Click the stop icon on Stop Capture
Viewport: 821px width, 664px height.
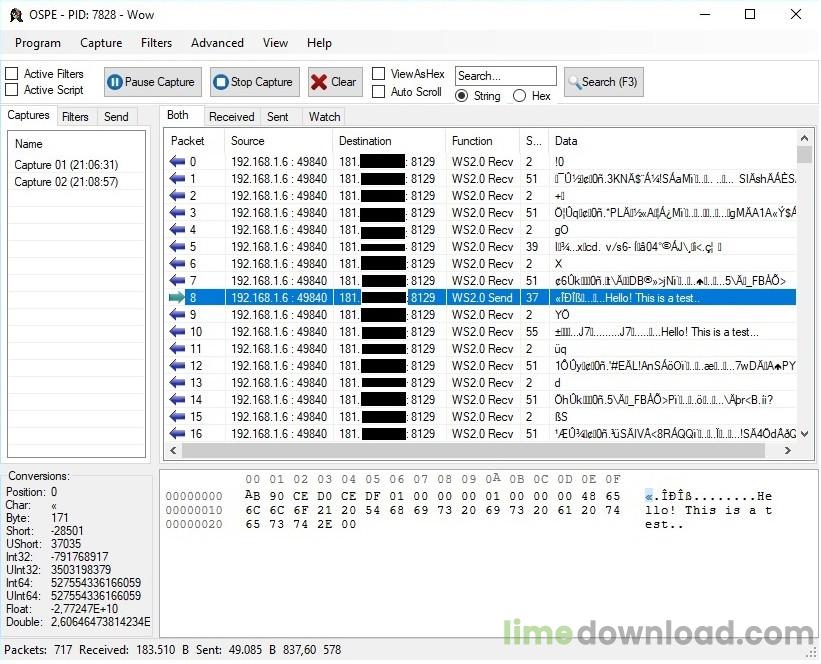221,82
